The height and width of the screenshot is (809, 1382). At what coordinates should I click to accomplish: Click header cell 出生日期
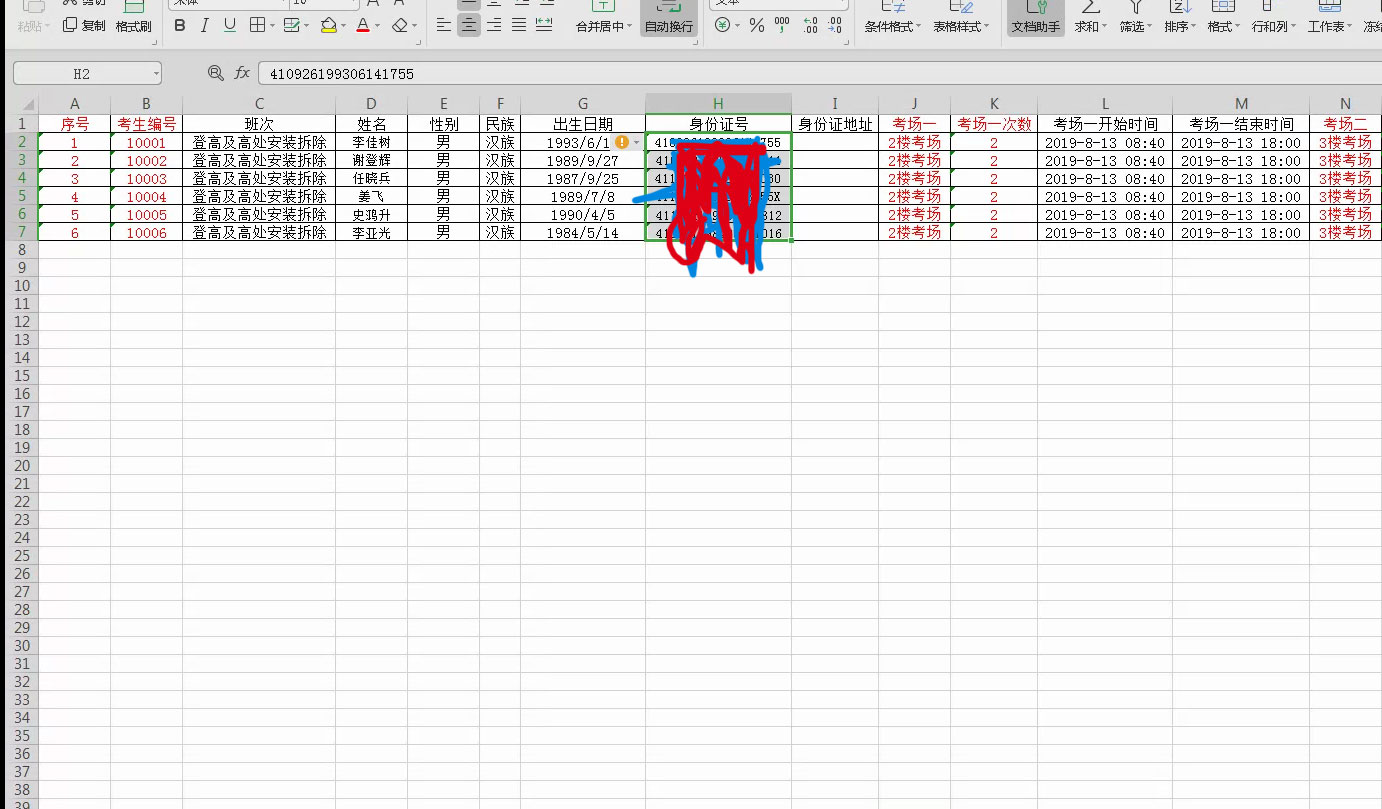[x=583, y=124]
